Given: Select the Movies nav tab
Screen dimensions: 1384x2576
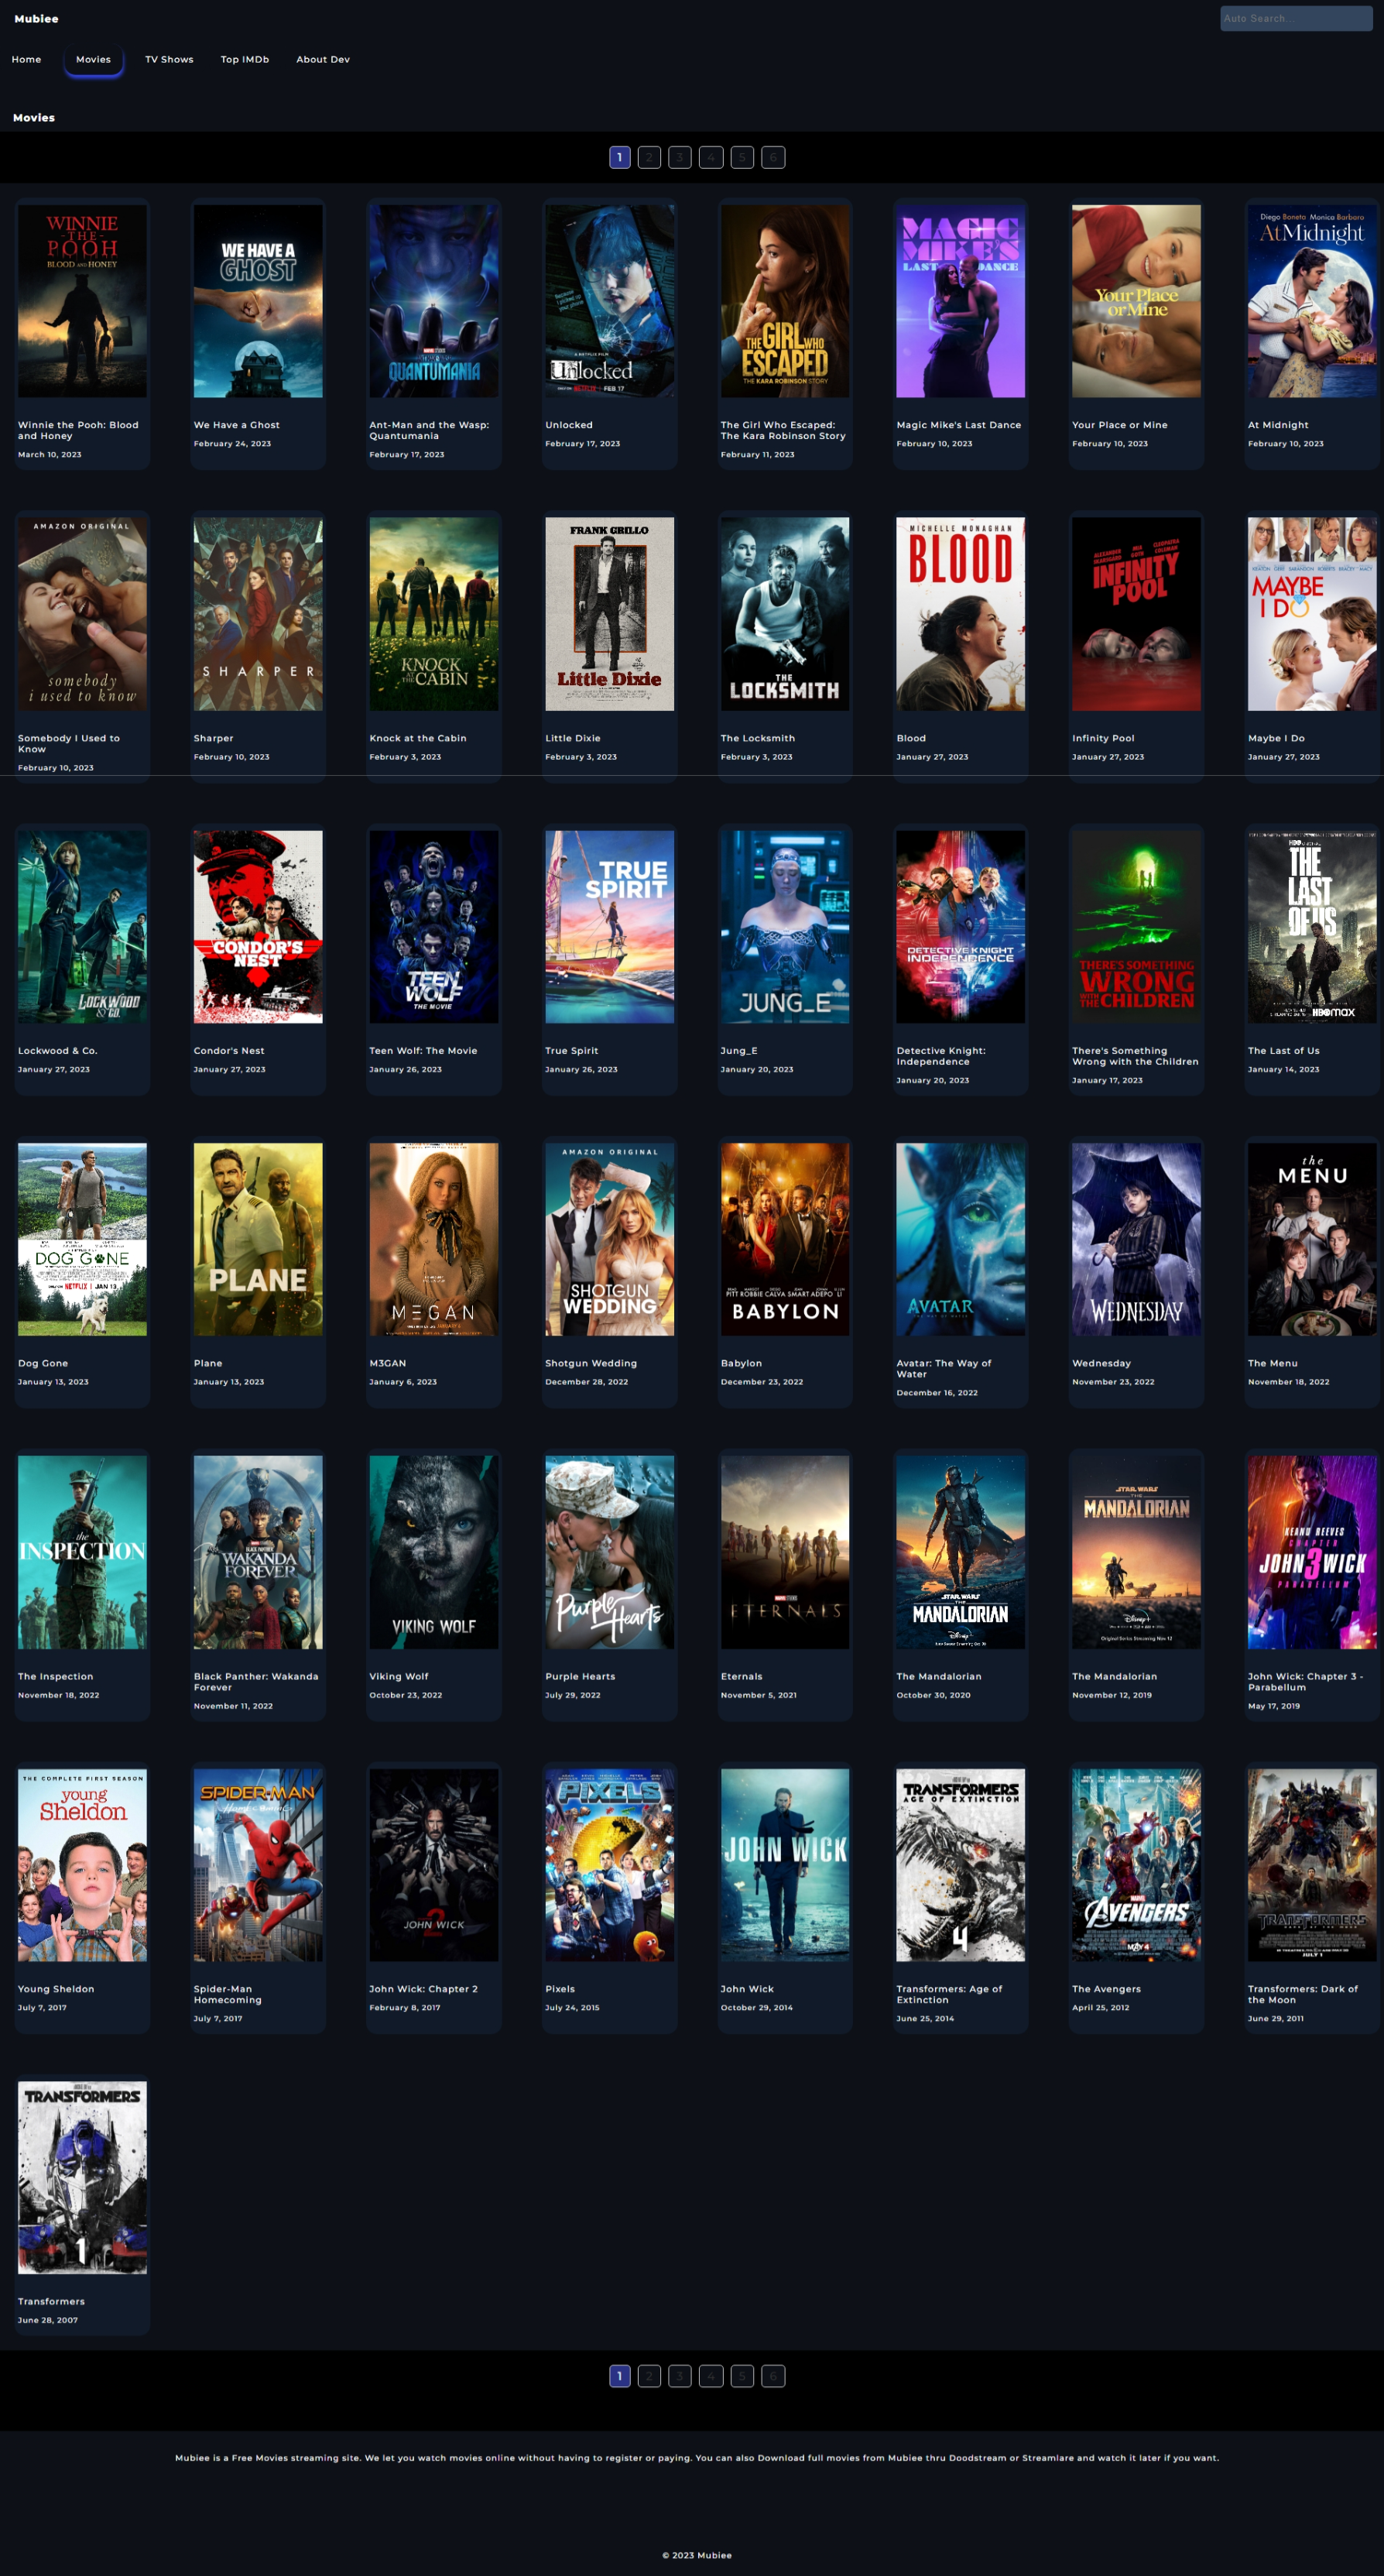Looking at the screenshot, I should tap(94, 59).
